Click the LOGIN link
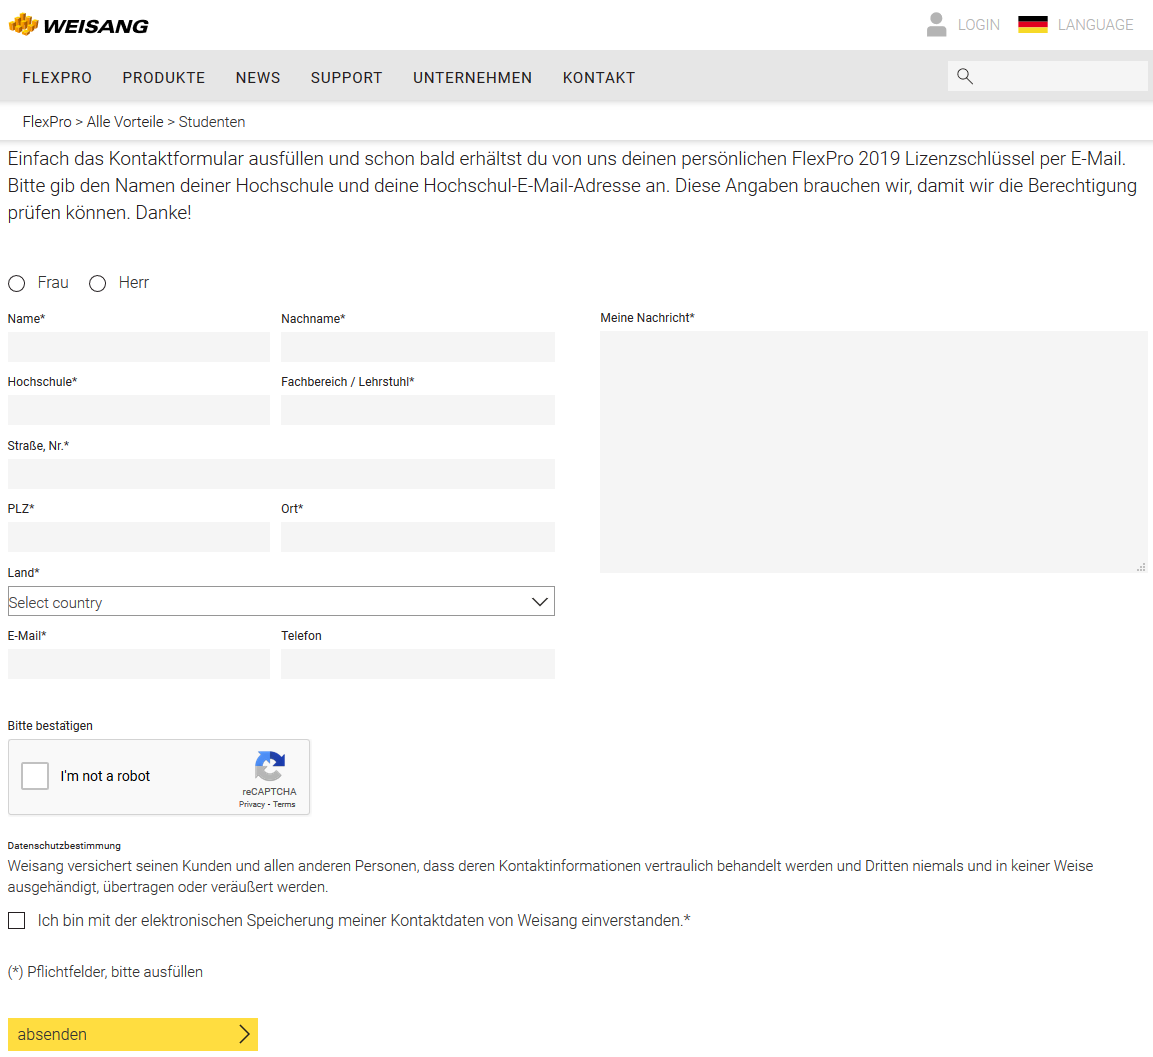This screenshot has height=1057, width=1153. pos(978,25)
